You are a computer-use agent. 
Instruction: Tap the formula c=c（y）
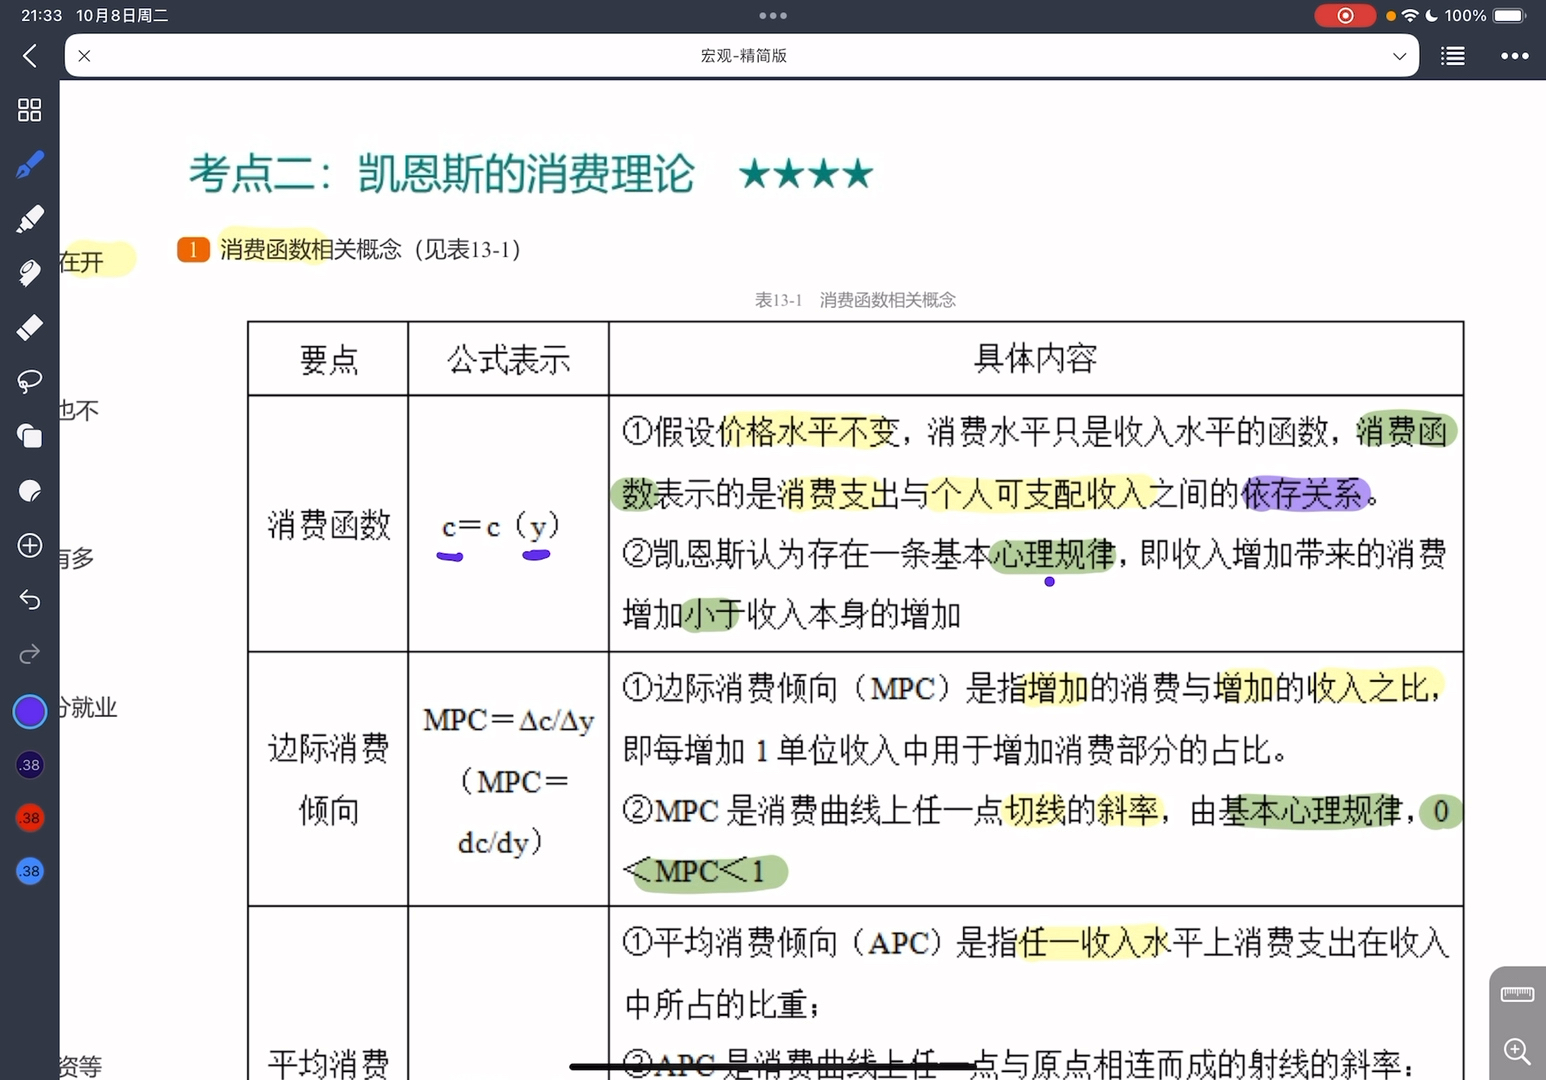(500, 525)
